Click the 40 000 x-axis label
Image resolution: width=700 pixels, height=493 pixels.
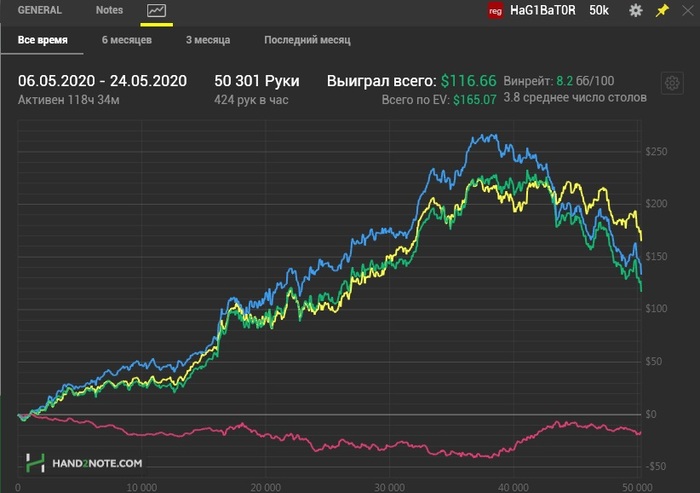pyautogui.click(x=513, y=487)
